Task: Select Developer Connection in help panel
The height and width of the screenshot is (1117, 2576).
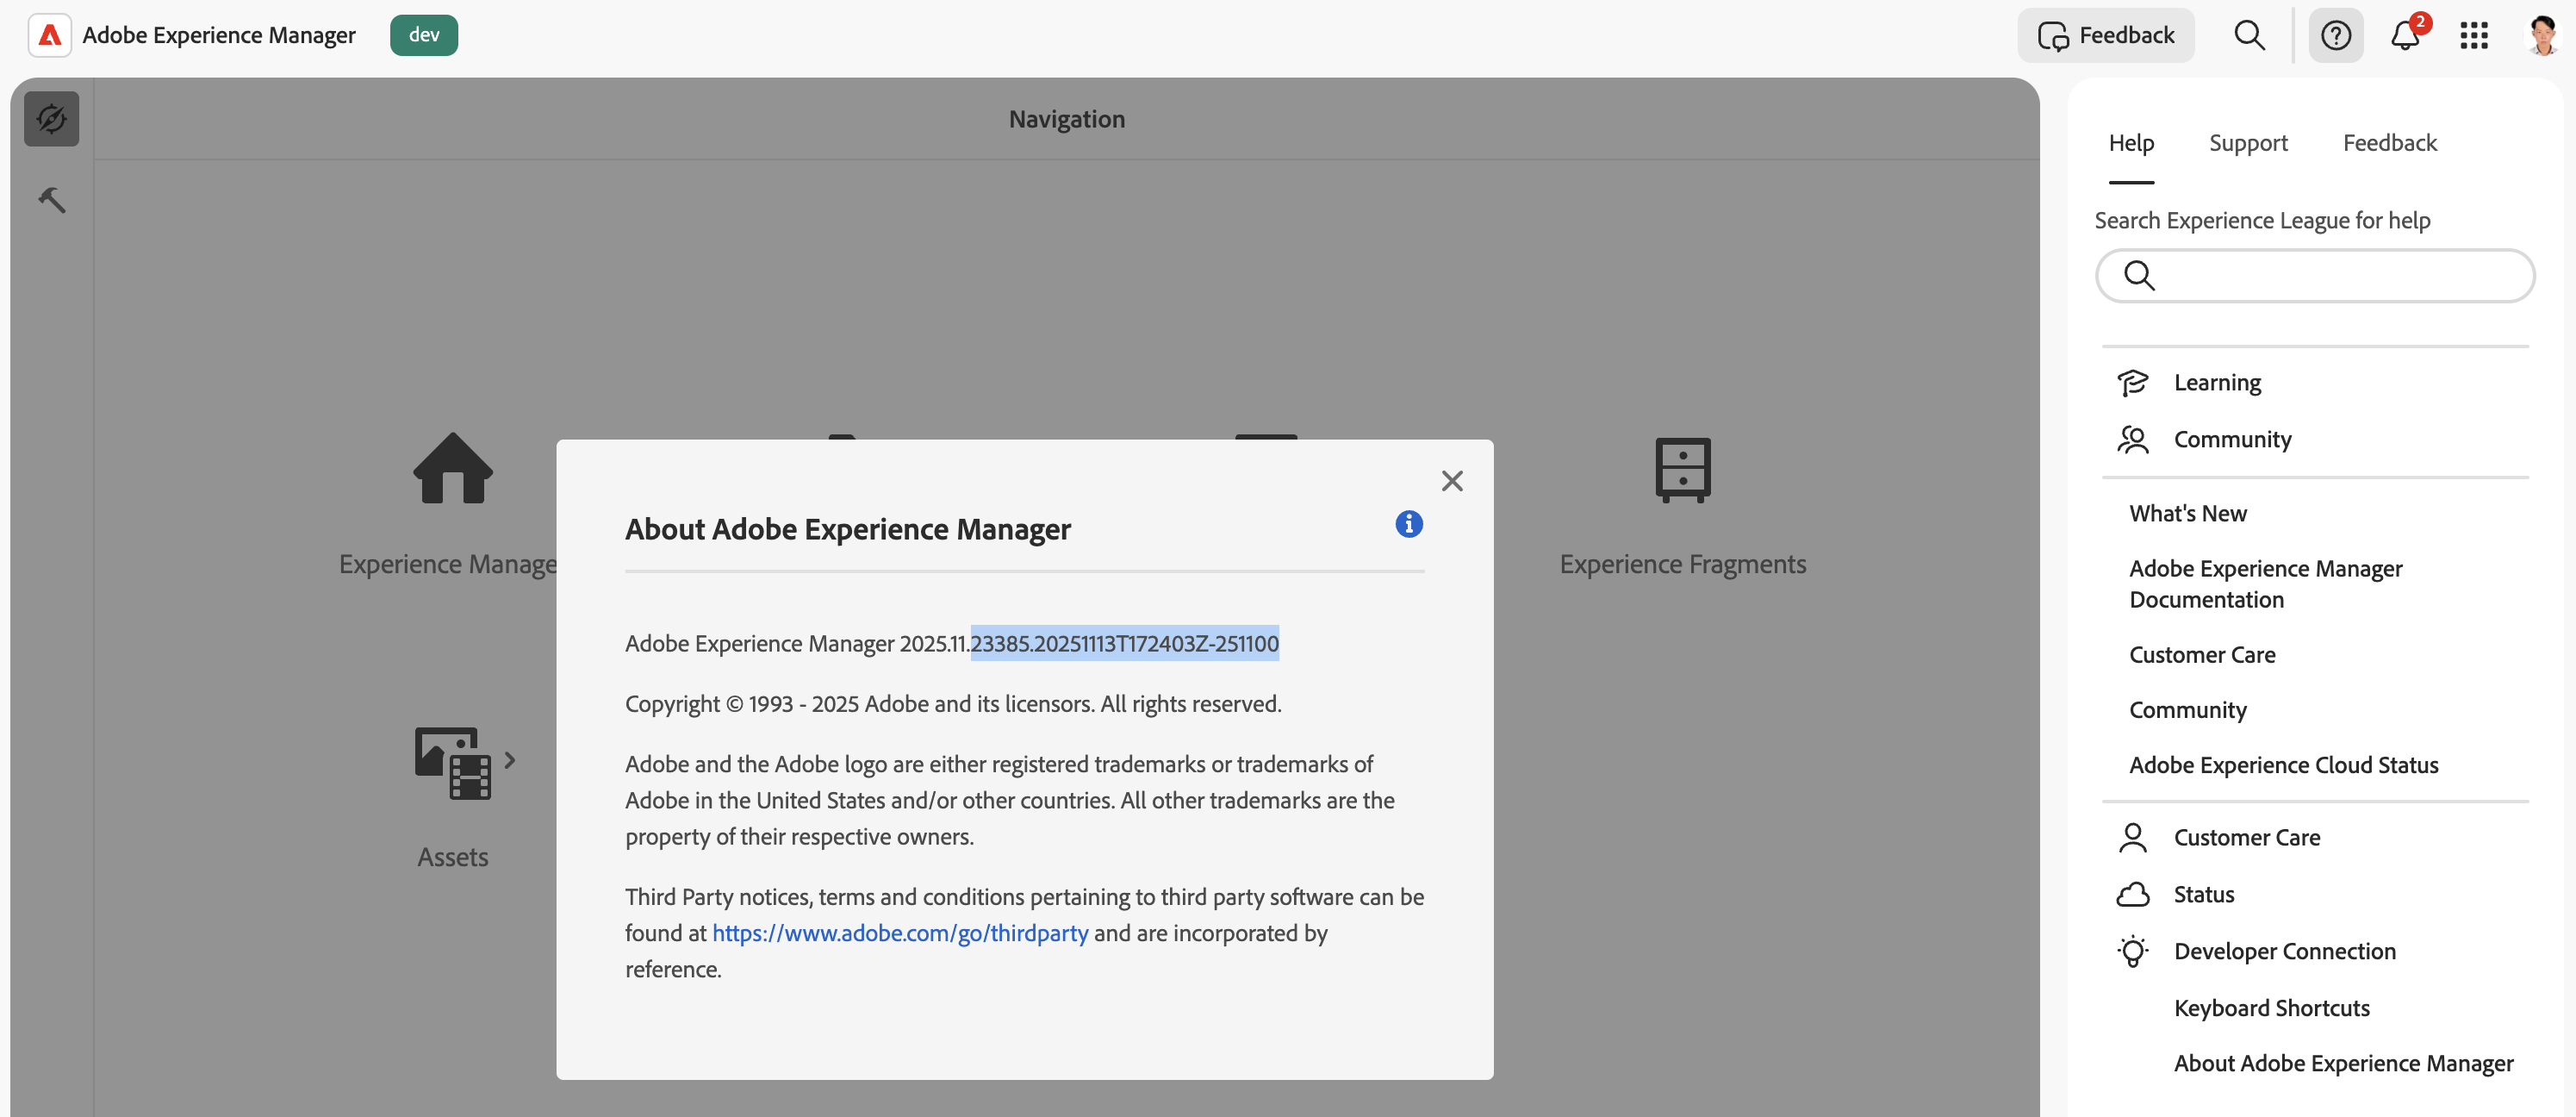Action: (x=2284, y=951)
